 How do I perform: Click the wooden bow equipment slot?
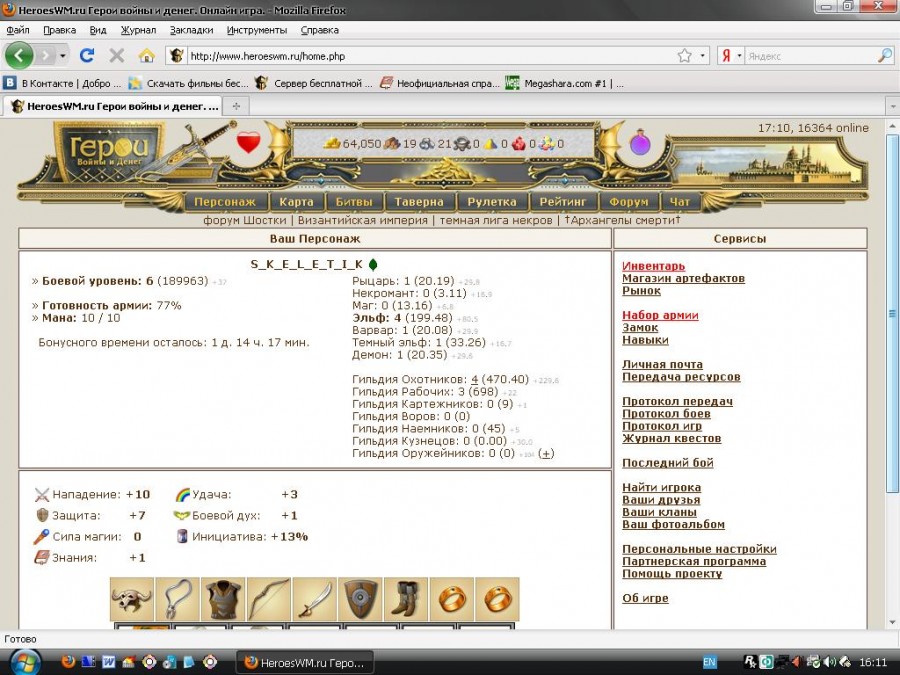[x=269, y=599]
